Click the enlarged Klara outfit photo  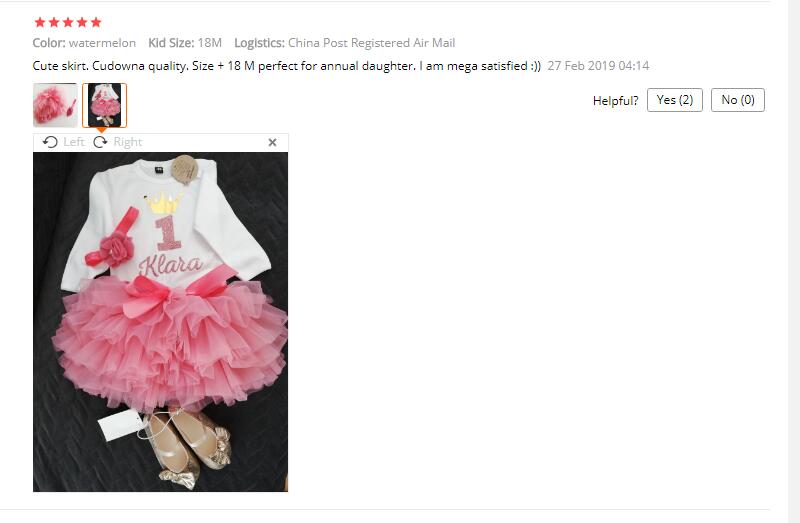[x=160, y=322]
